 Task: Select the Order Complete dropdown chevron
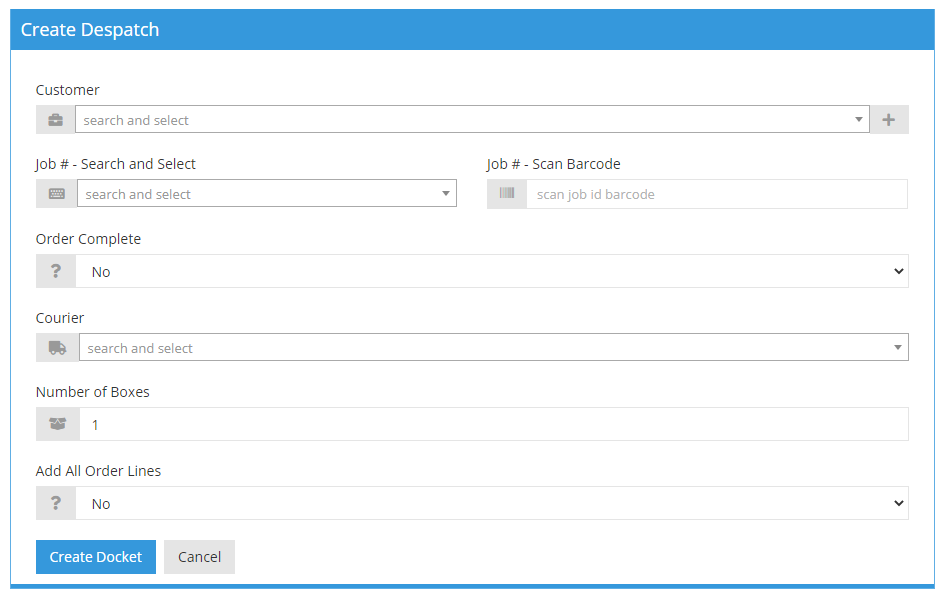897,271
